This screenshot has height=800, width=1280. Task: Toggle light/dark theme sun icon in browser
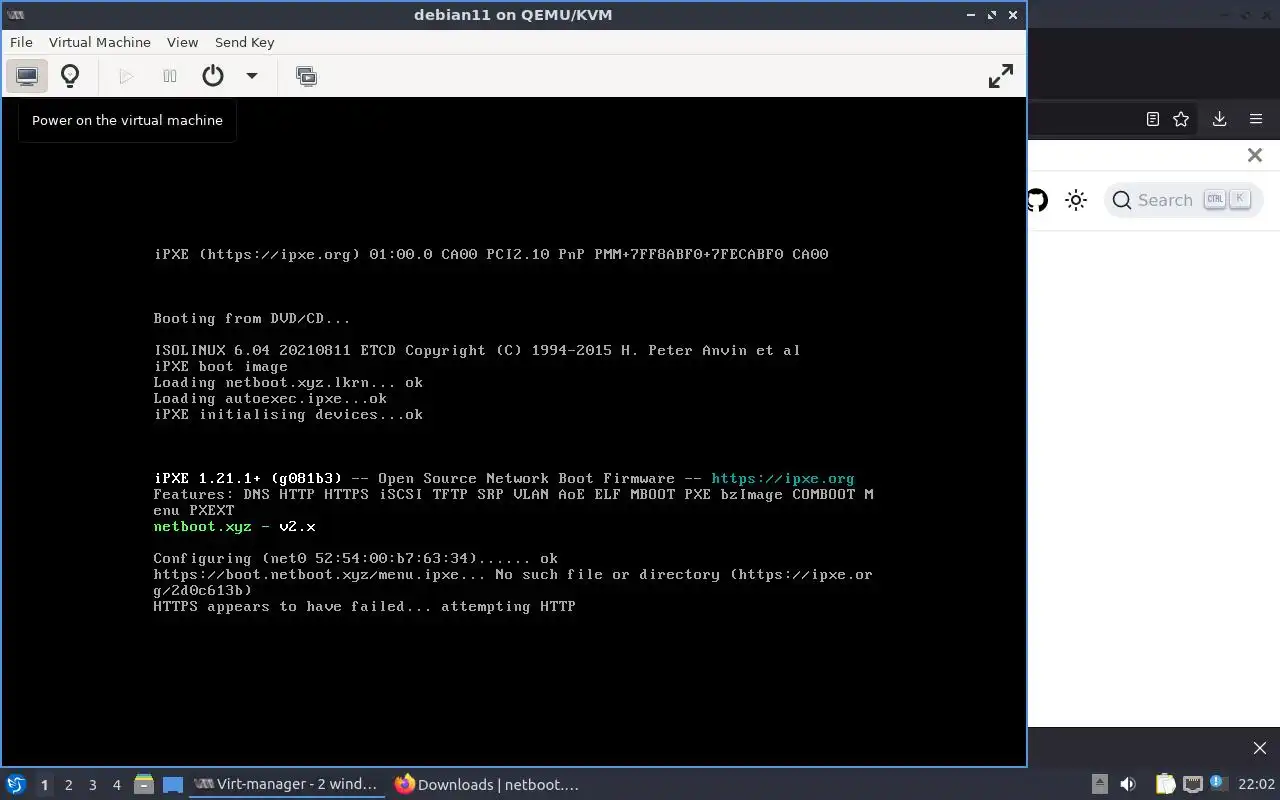pyautogui.click(x=1076, y=200)
